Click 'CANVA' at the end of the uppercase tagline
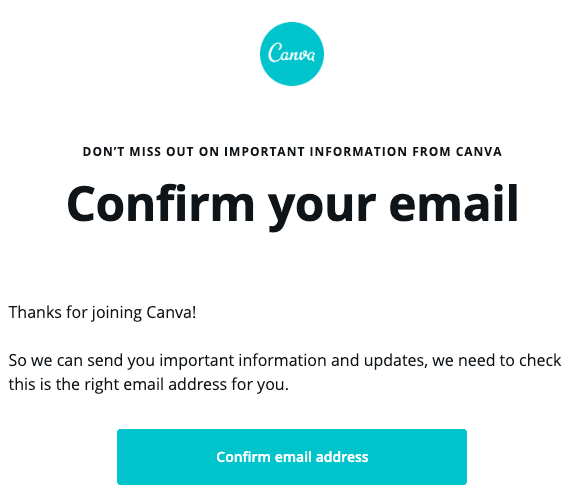 (479, 152)
